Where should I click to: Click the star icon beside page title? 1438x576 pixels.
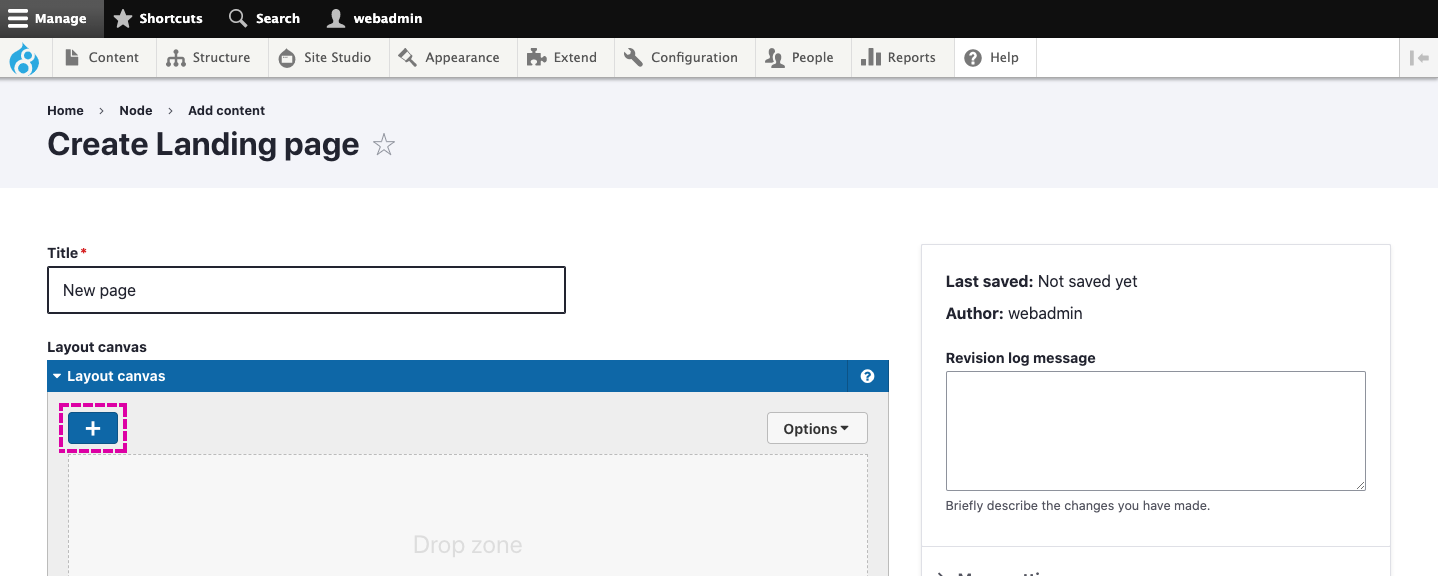click(384, 145)
